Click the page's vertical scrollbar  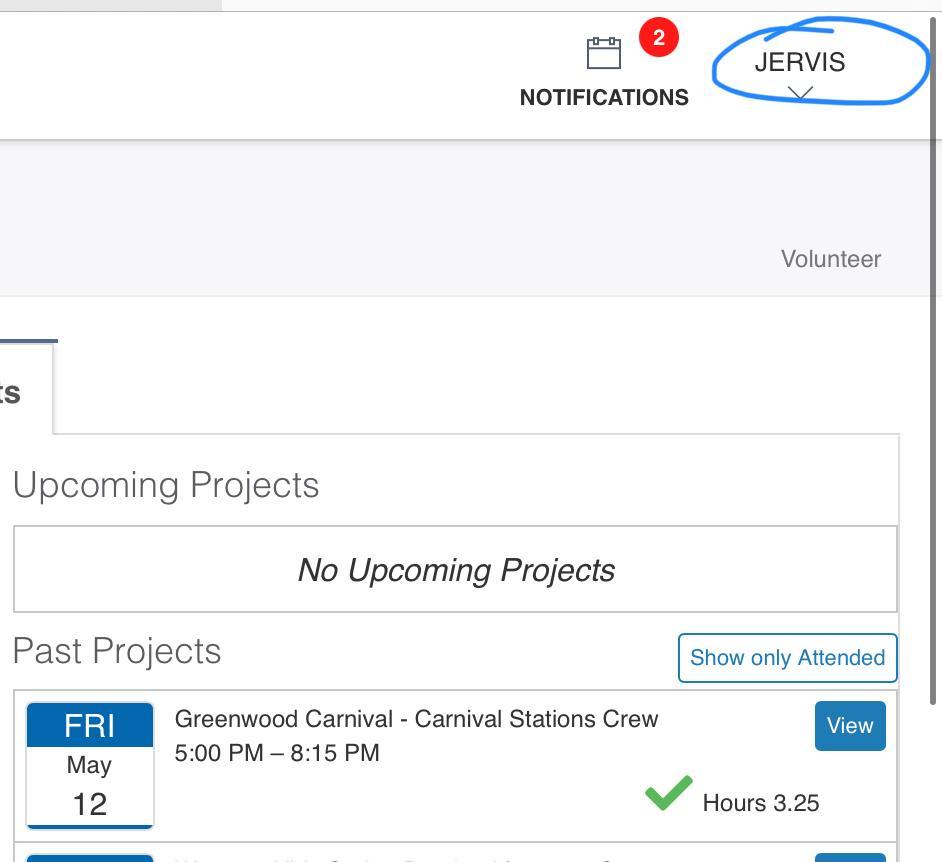click(936, 400)
